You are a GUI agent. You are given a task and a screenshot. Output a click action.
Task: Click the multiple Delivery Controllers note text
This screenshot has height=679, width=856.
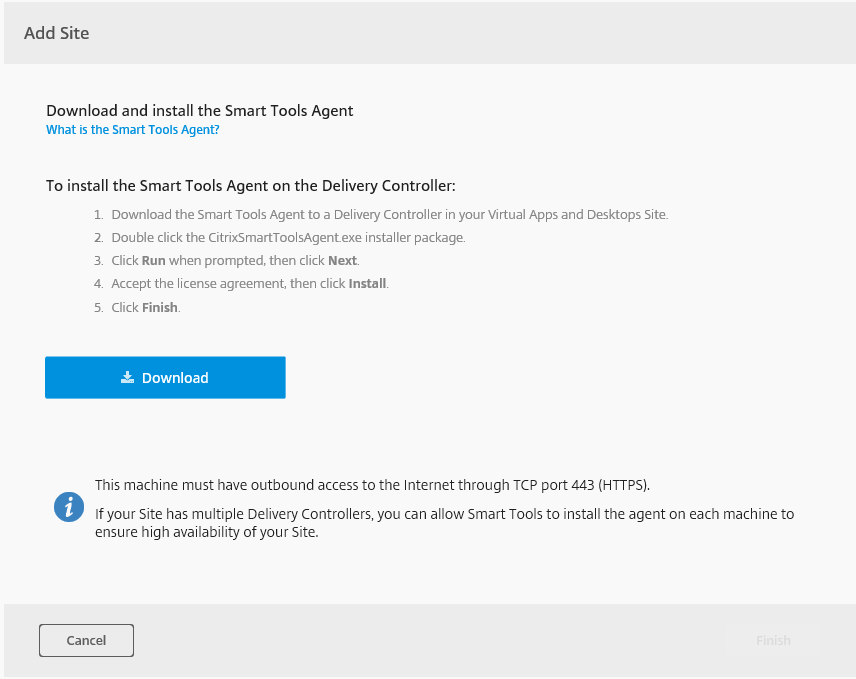coord(444,514)
